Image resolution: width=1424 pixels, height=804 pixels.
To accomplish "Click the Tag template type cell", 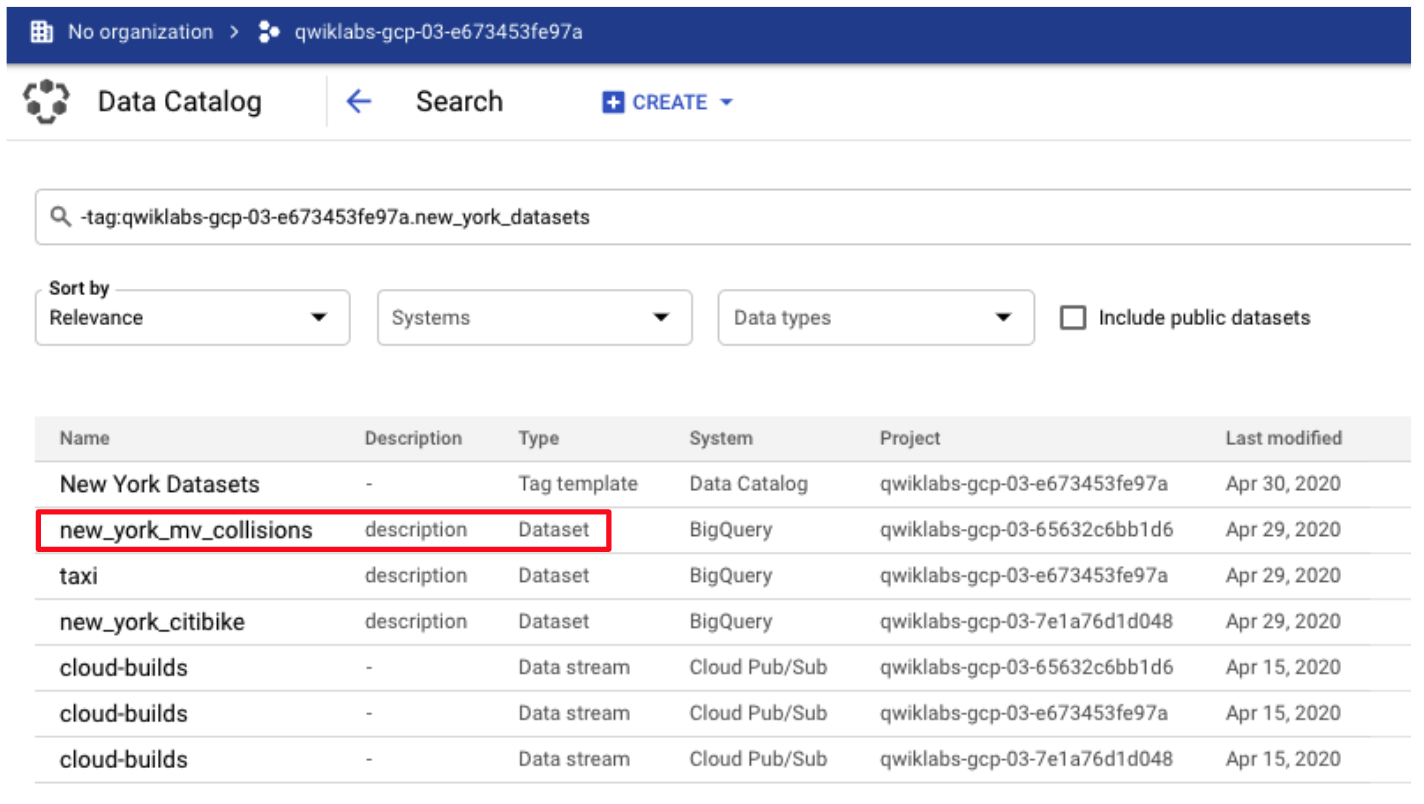I will (x=578, y=484).
